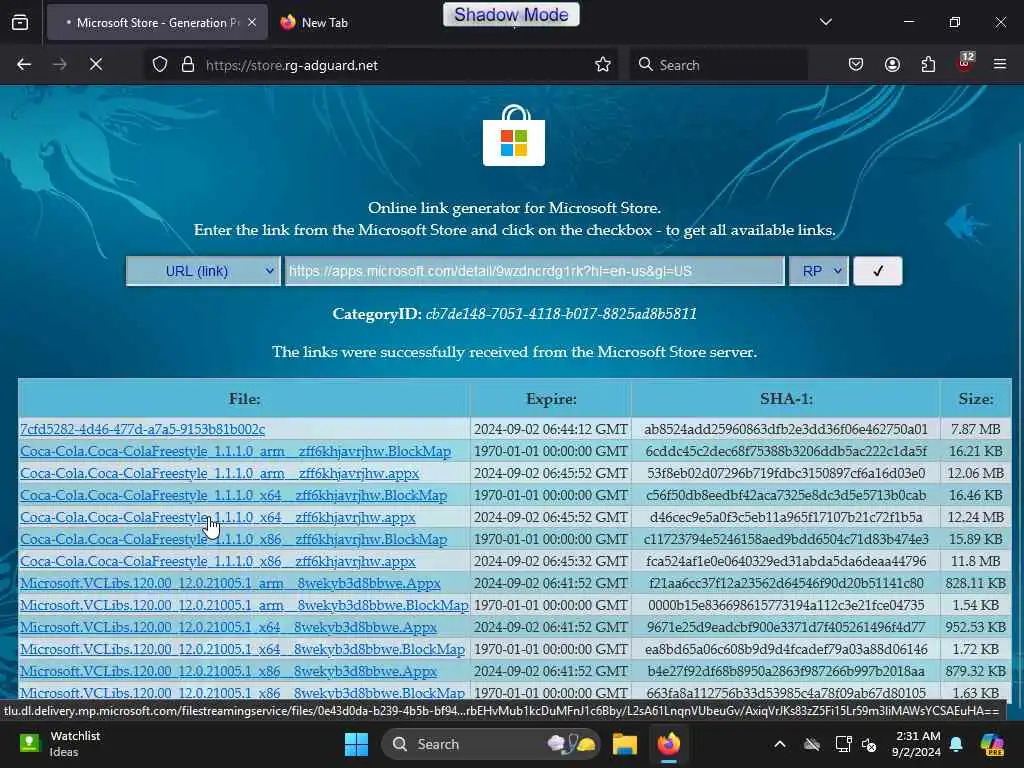This screenshot has height=768, width=1024.
Task: Open the URL (link) type dropdown
Action: [x=203, y=271]
